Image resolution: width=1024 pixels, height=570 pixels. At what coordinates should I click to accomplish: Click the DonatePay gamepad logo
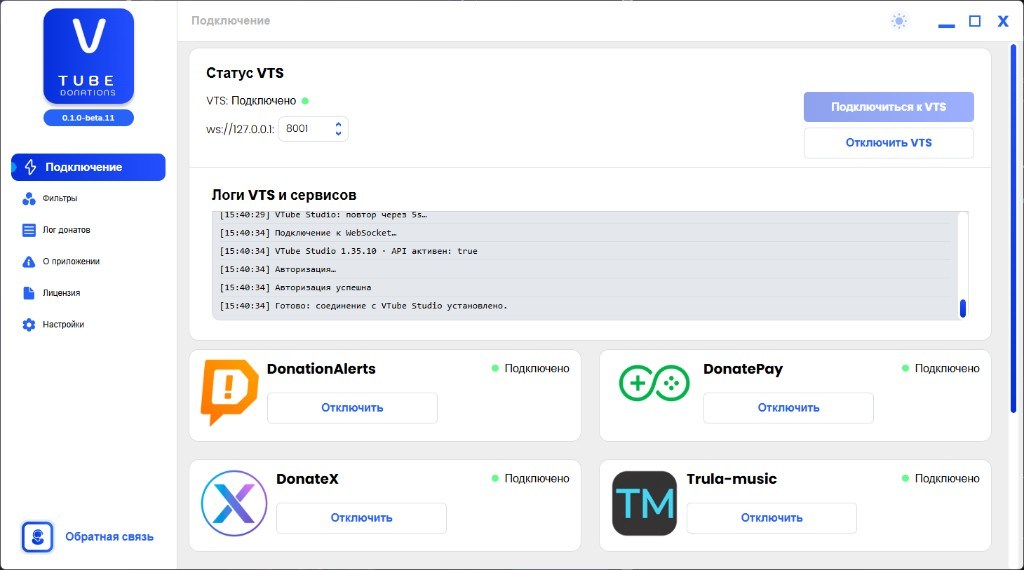pos(654,383)
